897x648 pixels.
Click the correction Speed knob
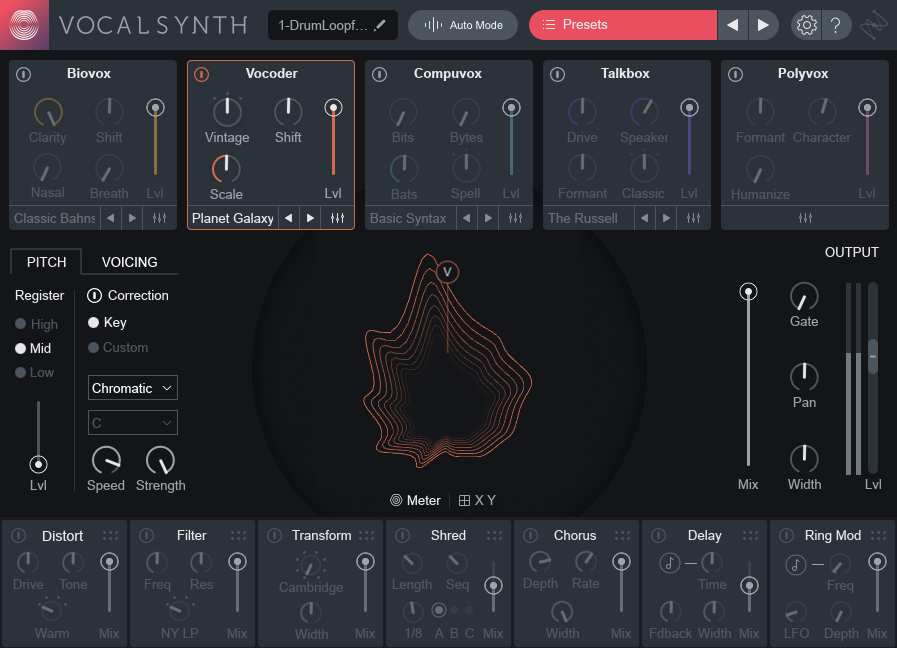tap(106, 460)
